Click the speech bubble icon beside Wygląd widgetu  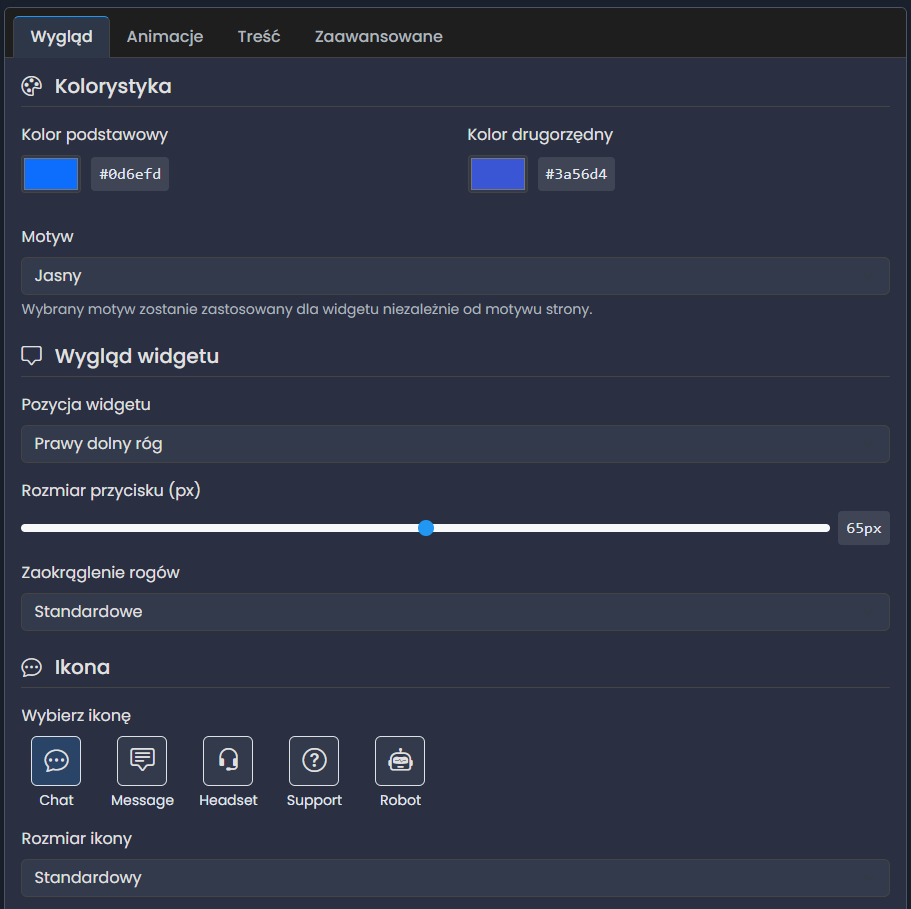coord(32,356)
